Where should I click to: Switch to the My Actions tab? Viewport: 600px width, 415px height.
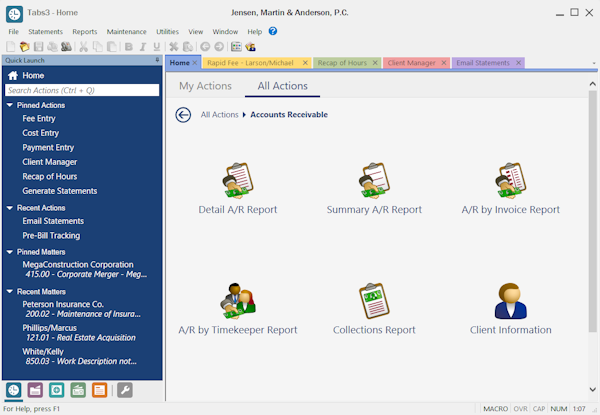coord(205,86)
